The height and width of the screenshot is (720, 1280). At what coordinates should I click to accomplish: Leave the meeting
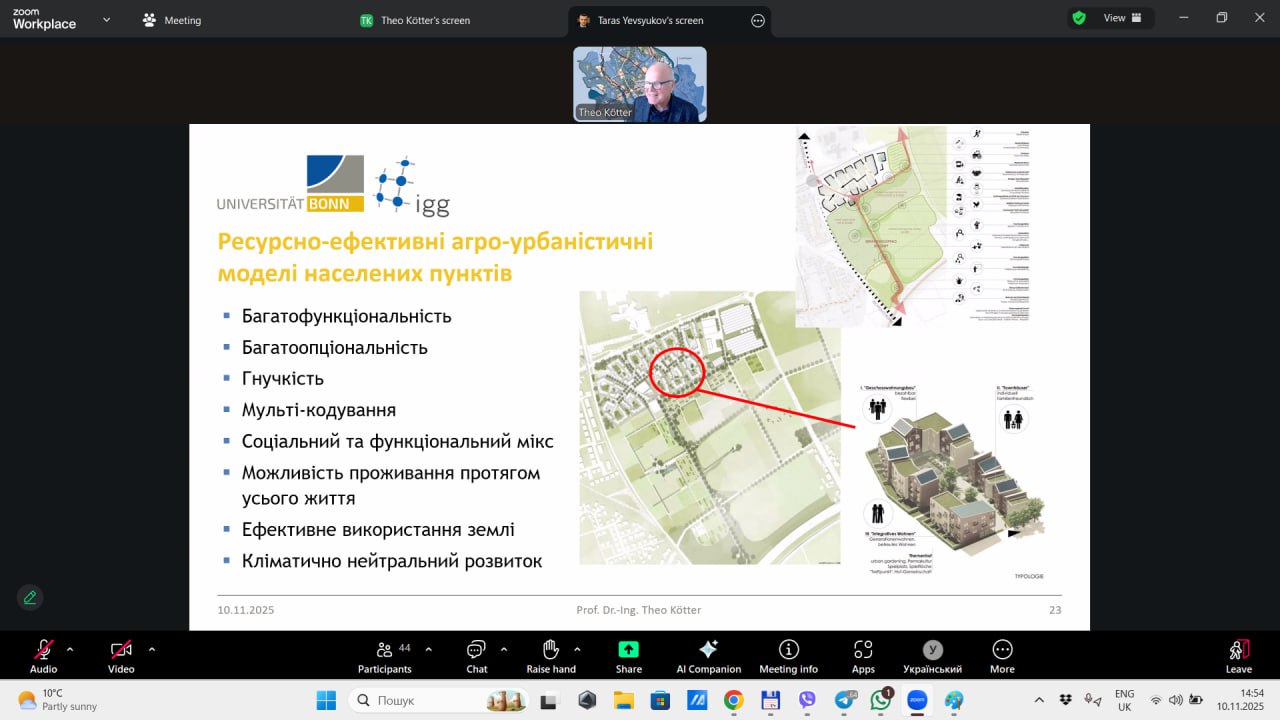(1238, 655)
